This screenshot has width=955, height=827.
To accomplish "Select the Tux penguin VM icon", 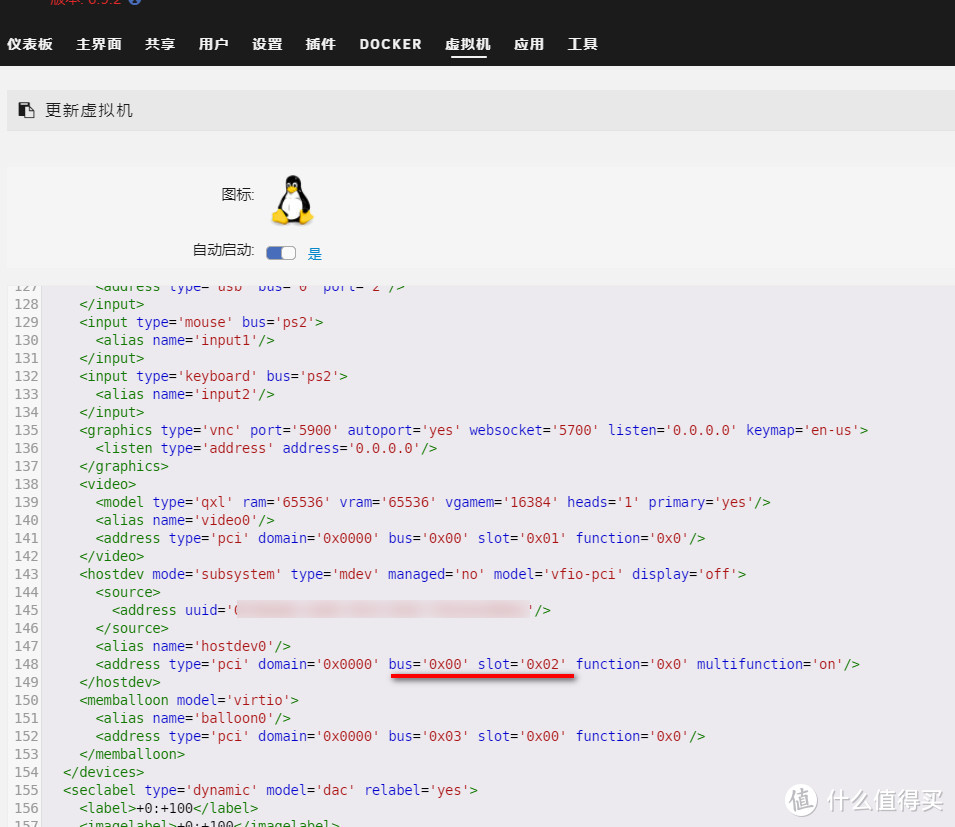I will point(291,199).
